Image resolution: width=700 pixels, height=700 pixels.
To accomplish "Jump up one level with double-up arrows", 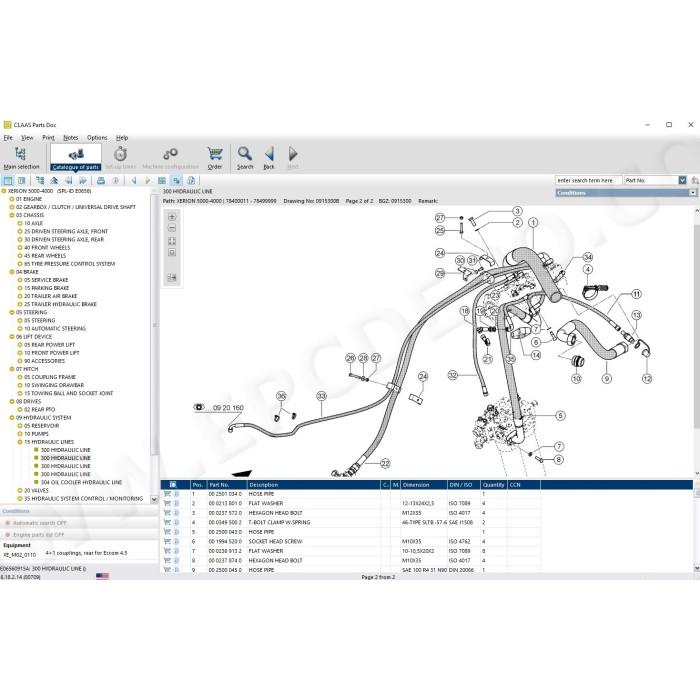I will click(x=54, y=180).
